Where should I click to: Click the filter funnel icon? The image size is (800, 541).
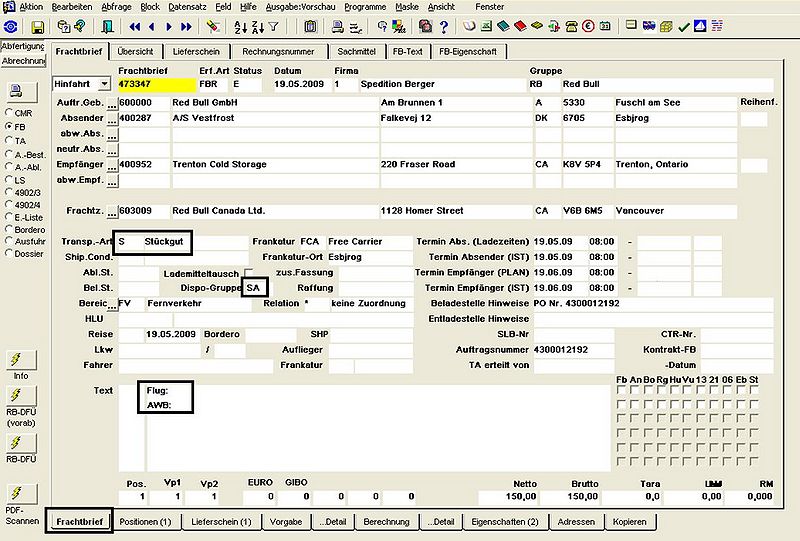pyautogui.click(x=273, y=27)
